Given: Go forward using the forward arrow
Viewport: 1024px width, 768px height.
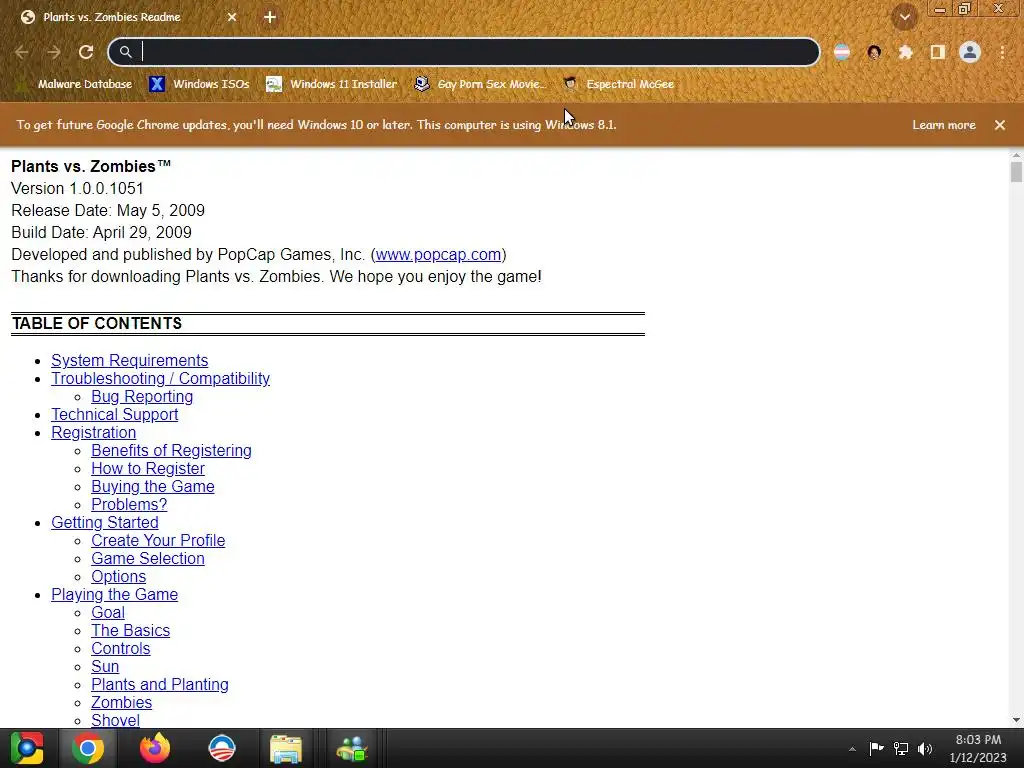Looking at the screenshot, I should point(54,52).
